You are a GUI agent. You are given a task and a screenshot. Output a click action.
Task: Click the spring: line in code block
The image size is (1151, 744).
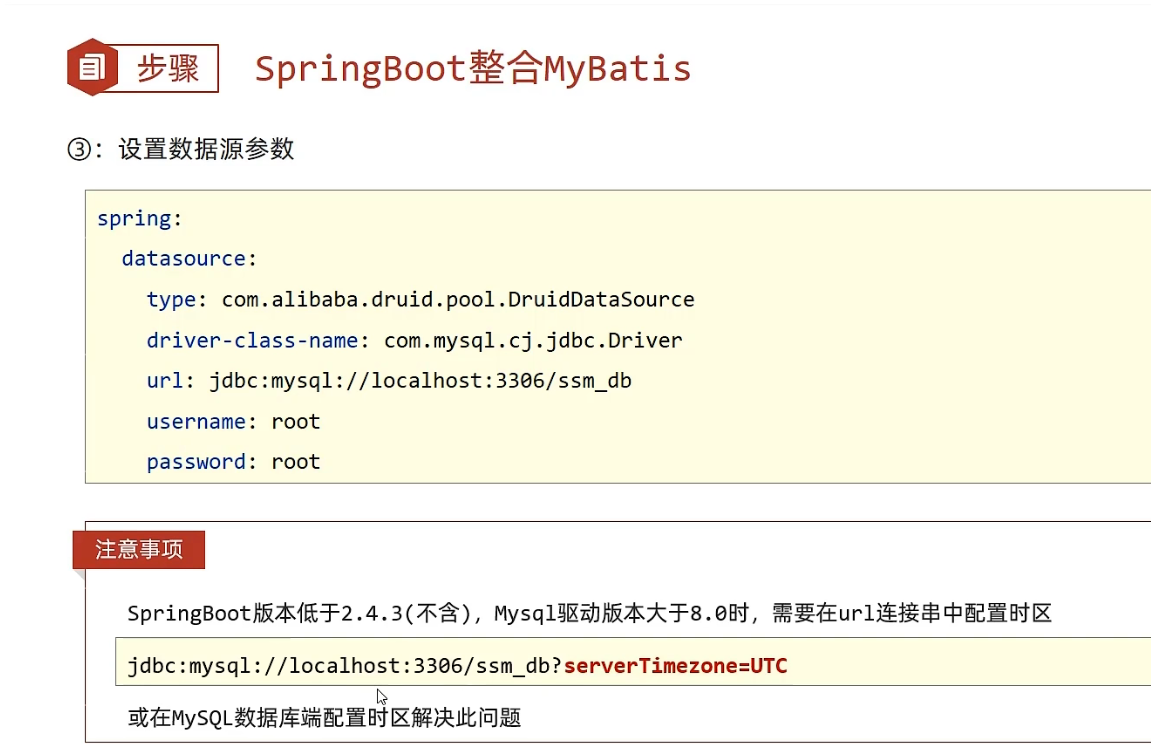point(140,219)
